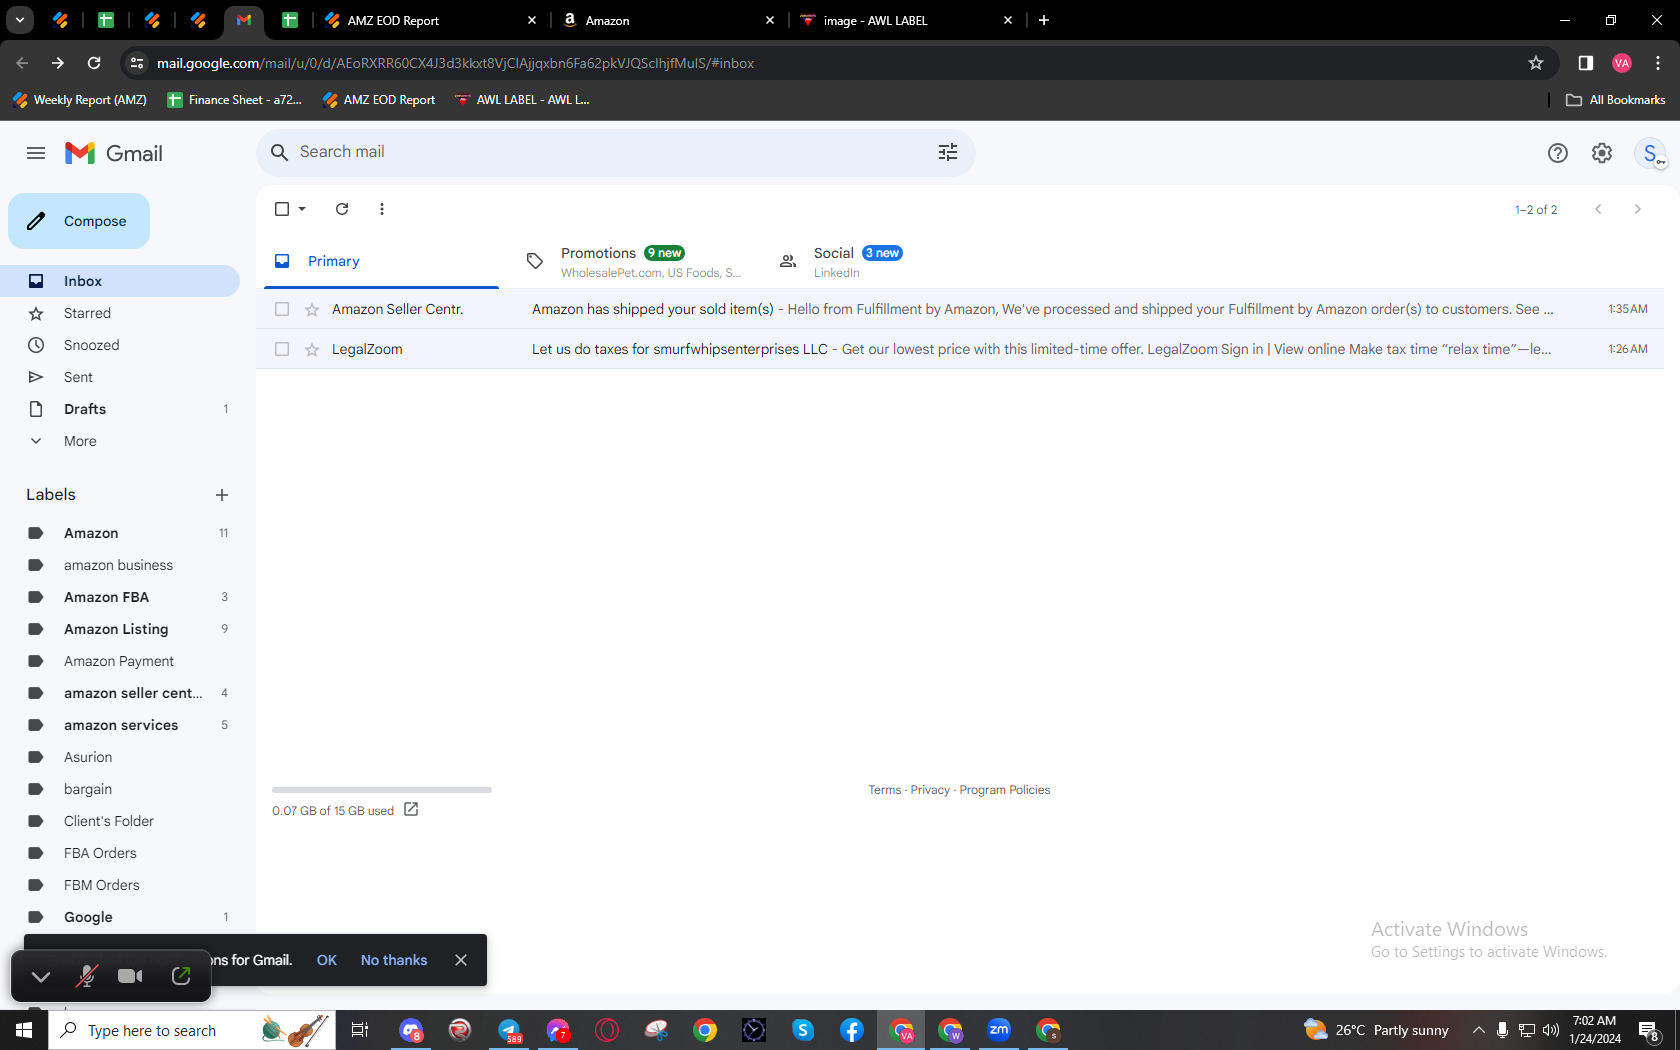Open Zoom from the taskbar
Screen dimensions: 1680x1050
click(999, 1030)
